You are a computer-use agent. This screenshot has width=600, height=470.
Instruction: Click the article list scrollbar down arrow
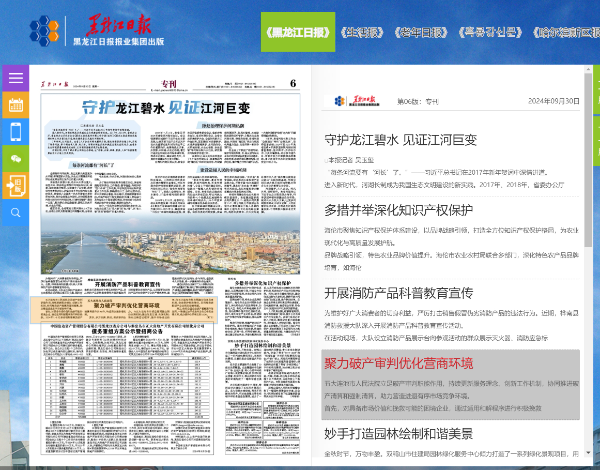click(x=588, y=453)
